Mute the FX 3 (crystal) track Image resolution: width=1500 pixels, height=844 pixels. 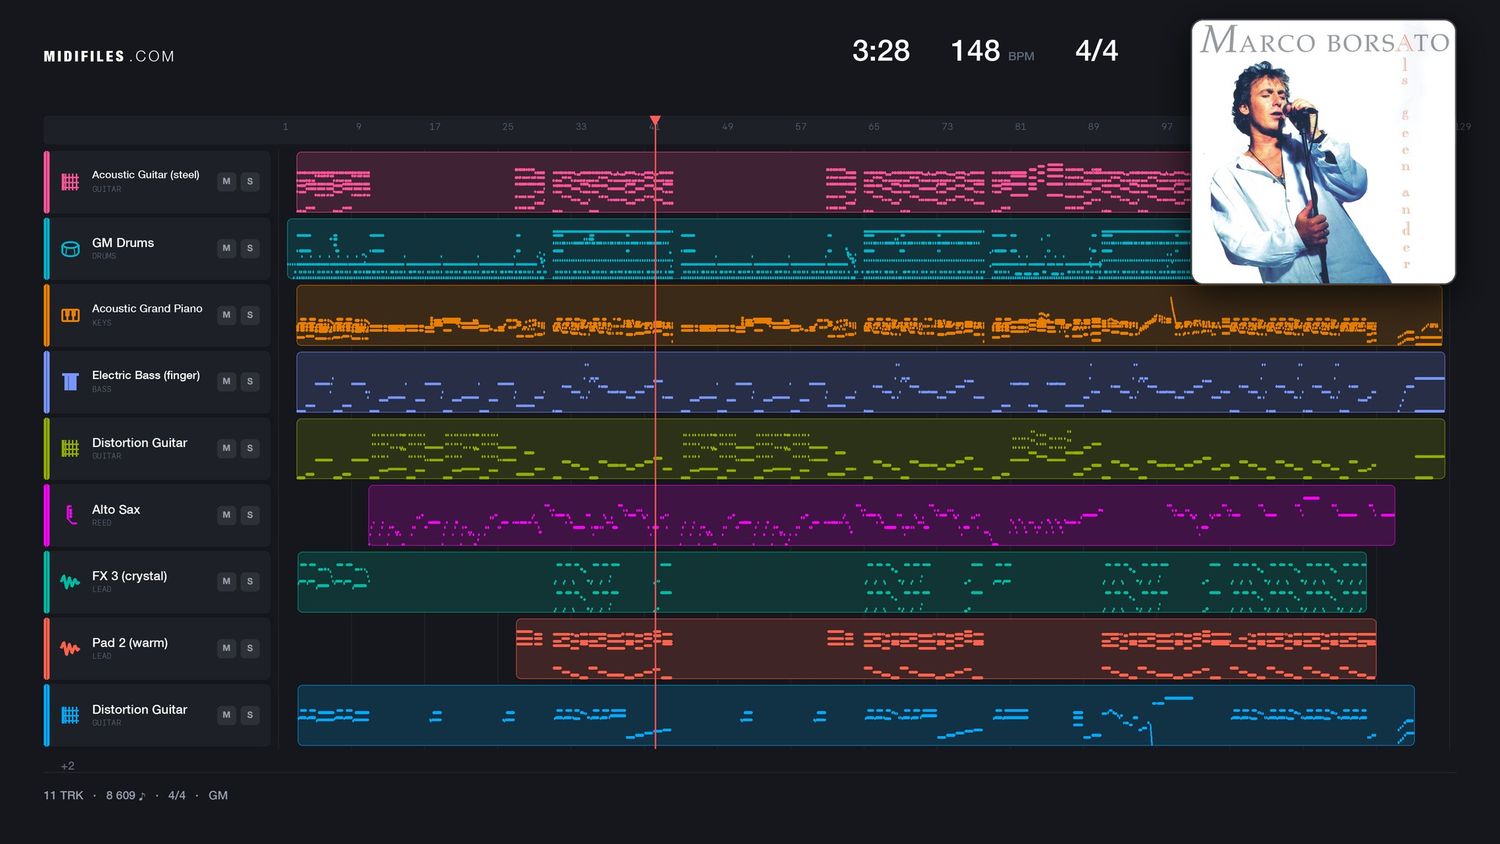click(x=227, y=582)
